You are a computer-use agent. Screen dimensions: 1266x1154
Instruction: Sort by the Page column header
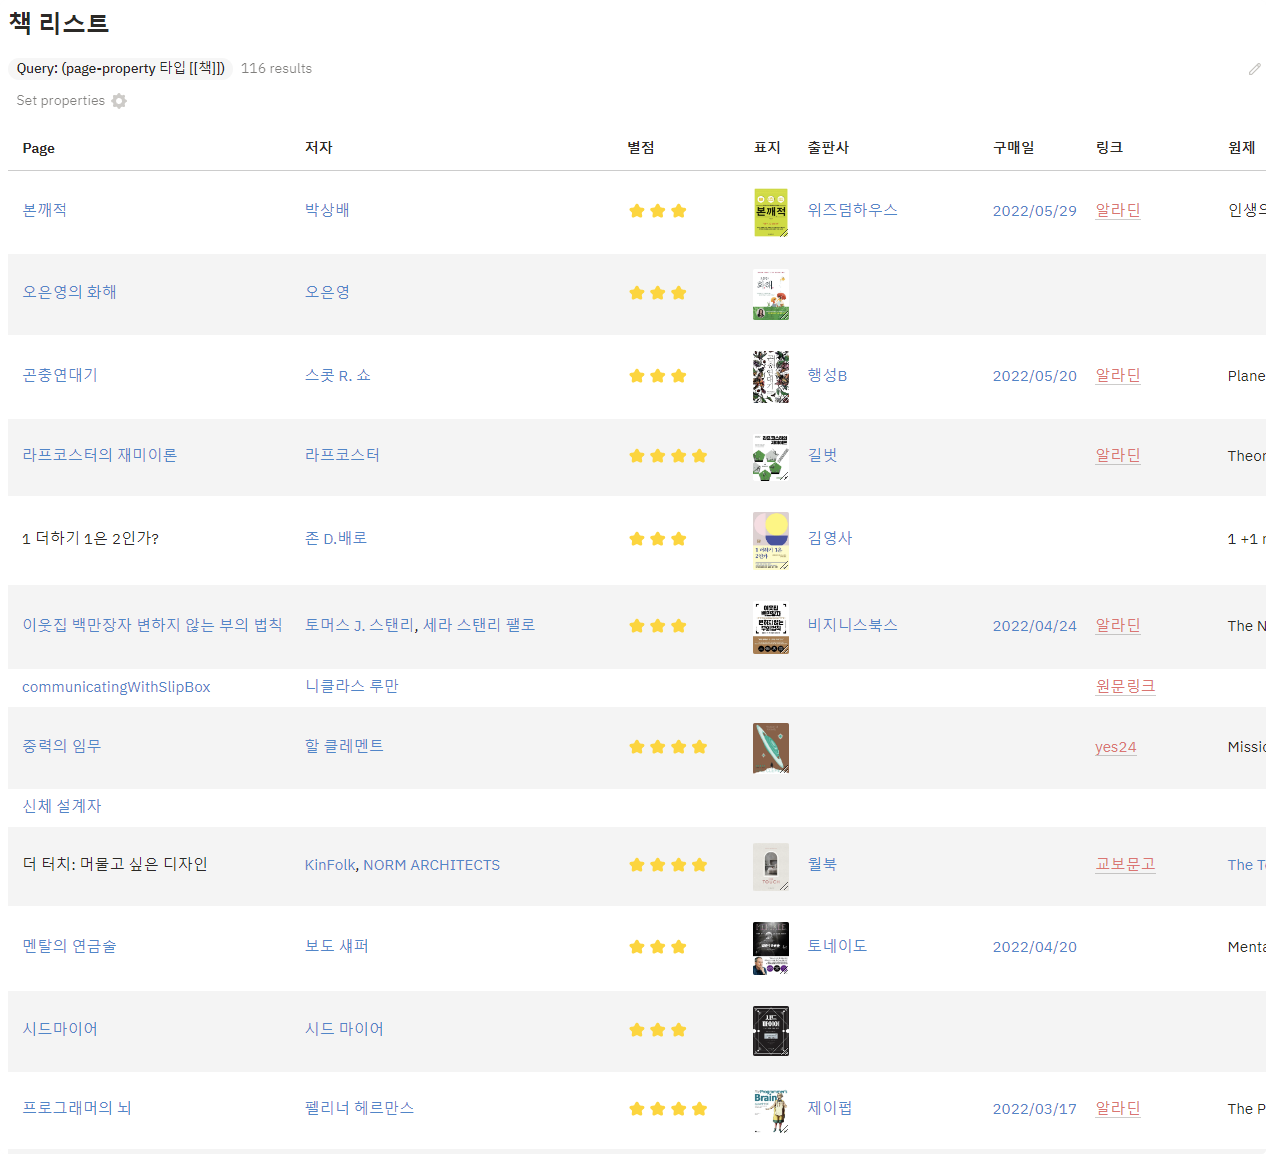tap(39, 148)
